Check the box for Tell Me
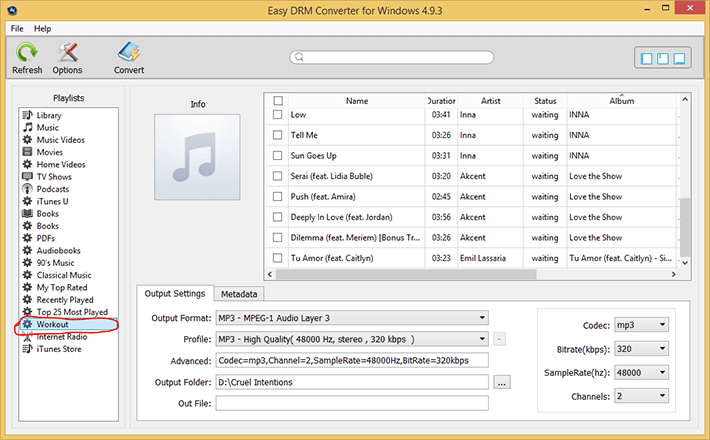Screen dimensions: 710x440 point(278,135)
